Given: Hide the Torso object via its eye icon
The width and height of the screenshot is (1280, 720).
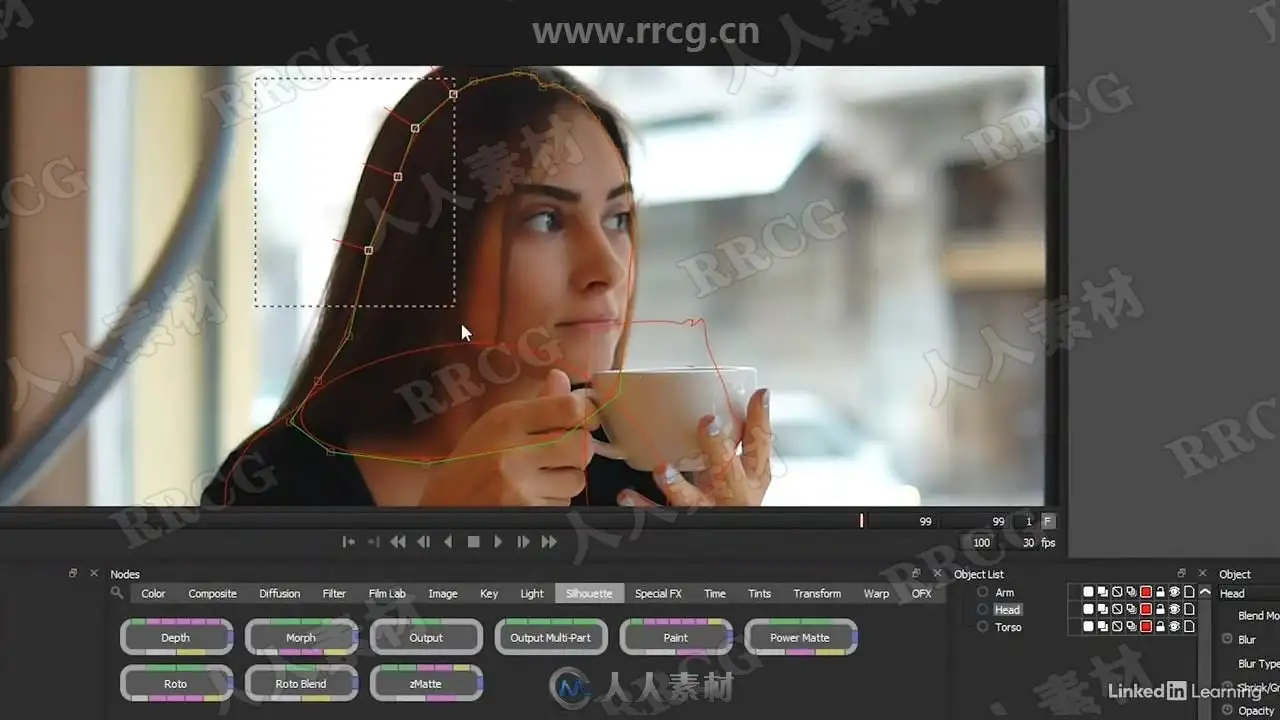Looking at the screenshot, I should click(1174, 626).
